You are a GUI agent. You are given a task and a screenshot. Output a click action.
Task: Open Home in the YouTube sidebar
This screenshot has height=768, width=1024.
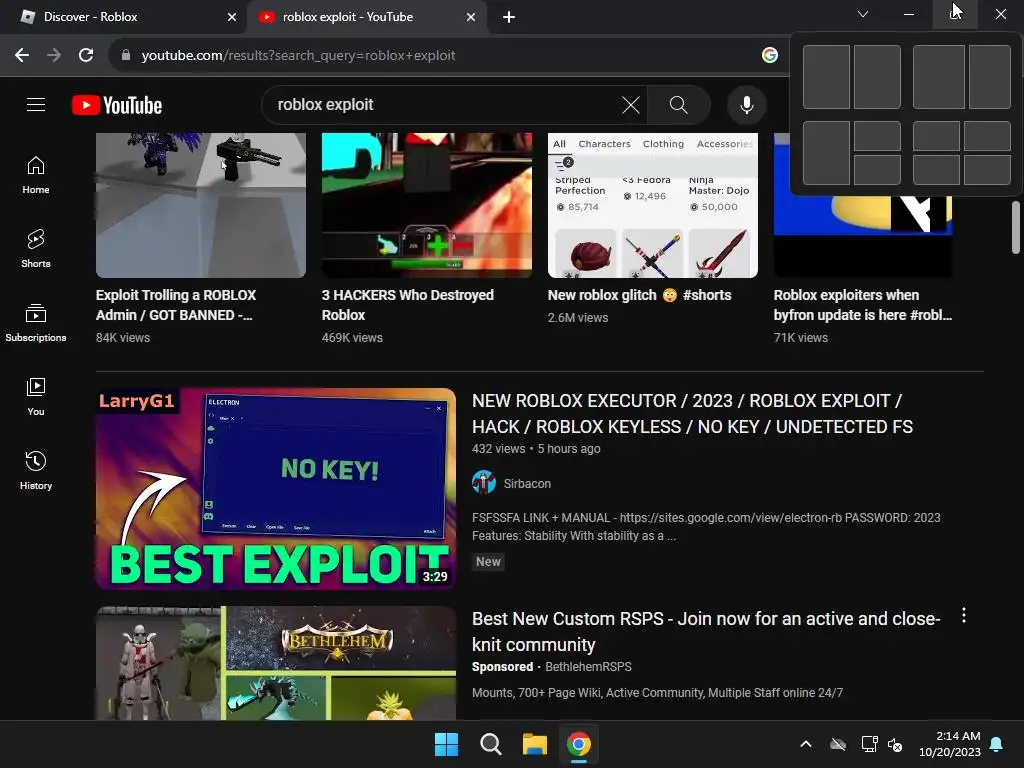tap(36, 175)
